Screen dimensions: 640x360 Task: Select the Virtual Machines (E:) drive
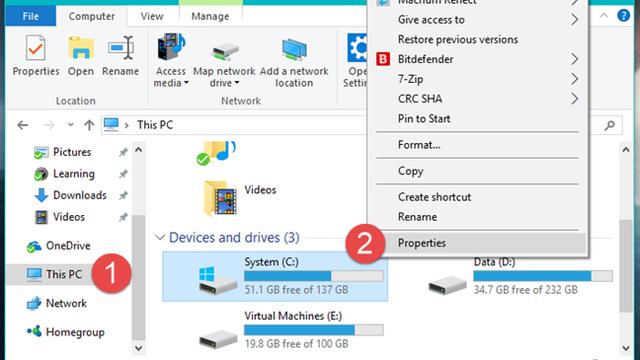[x=292, y=330]
